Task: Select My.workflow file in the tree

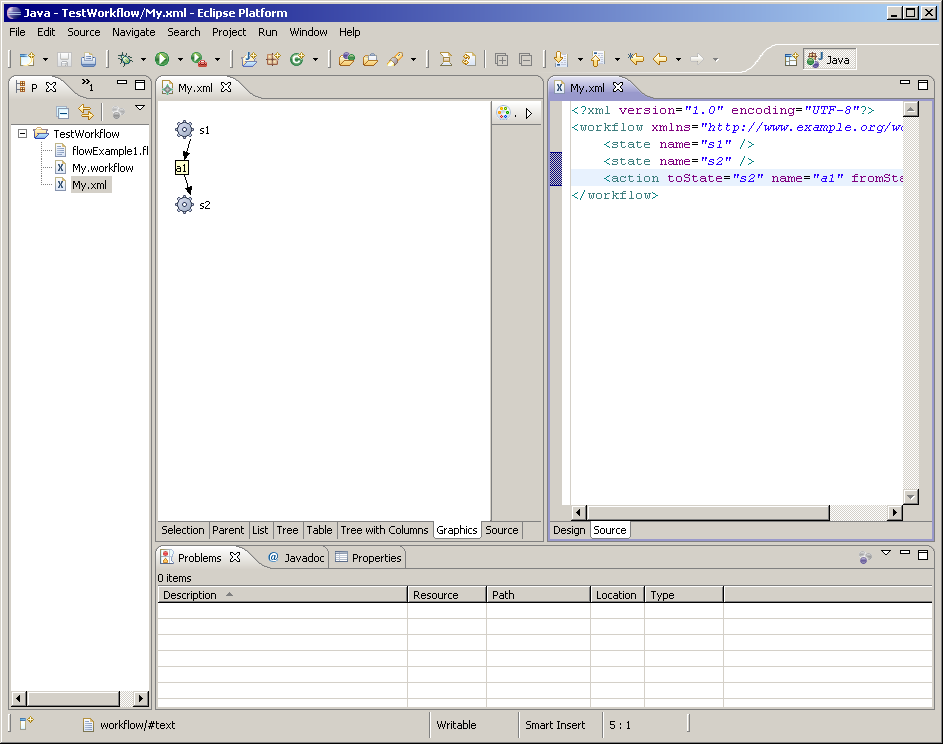Action: pos(102,168)
